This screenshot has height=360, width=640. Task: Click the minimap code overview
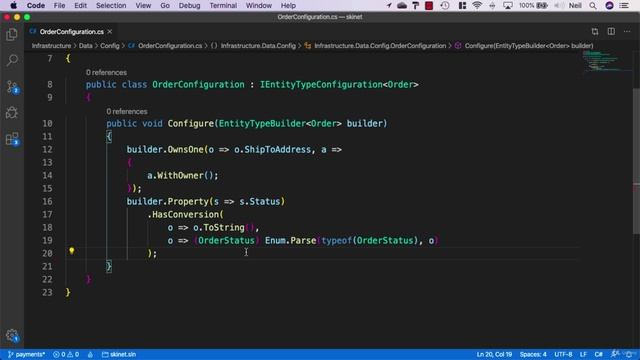pyautogui.click(x=606, y=61)
